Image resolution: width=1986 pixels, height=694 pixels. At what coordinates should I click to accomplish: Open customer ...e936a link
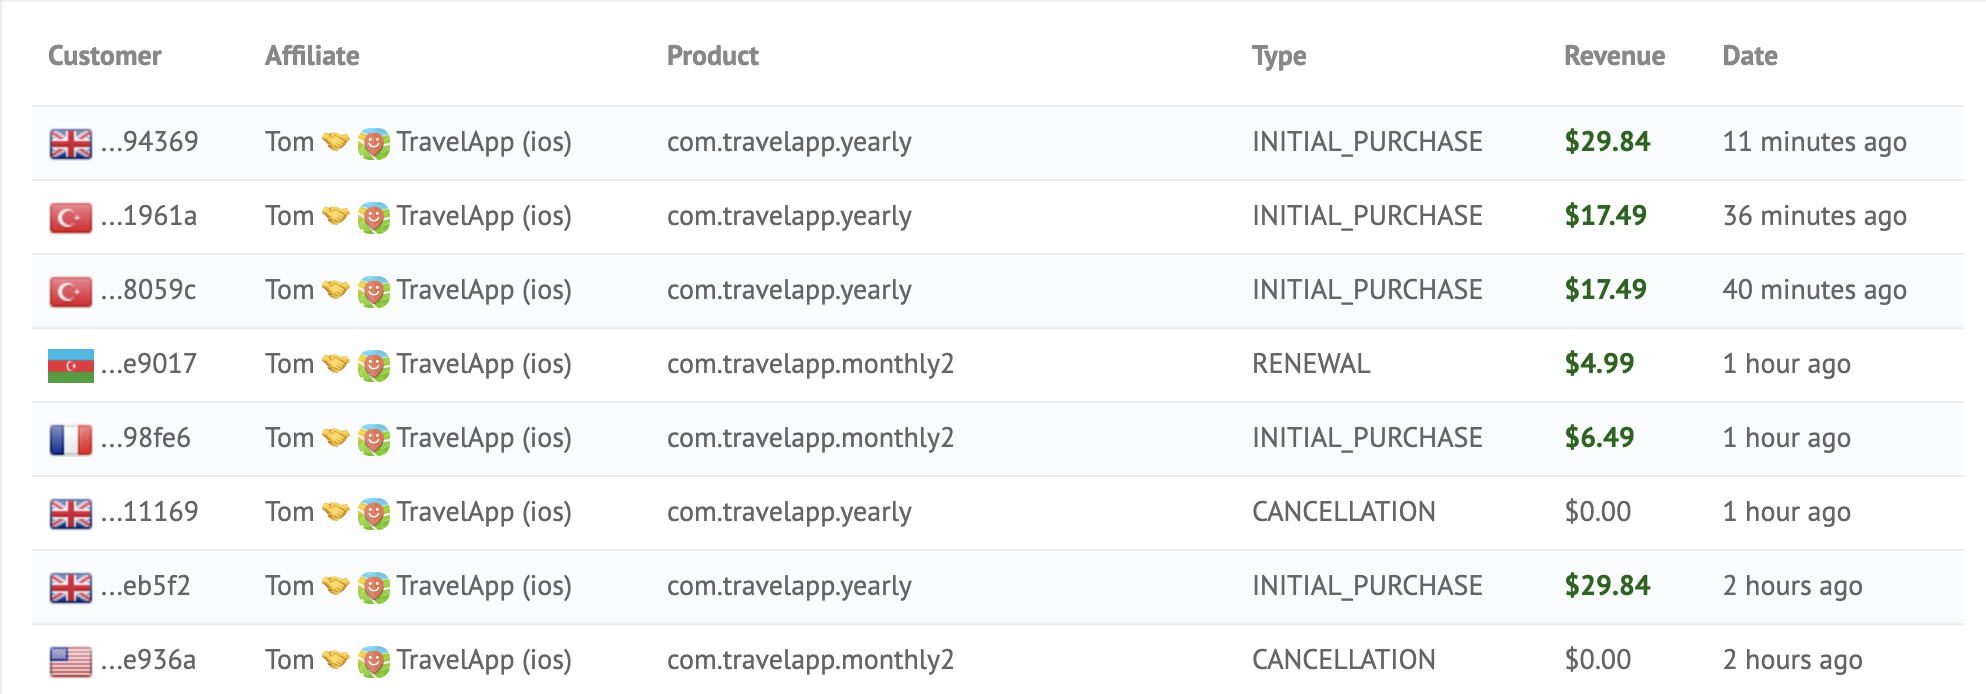click(149, 660)
